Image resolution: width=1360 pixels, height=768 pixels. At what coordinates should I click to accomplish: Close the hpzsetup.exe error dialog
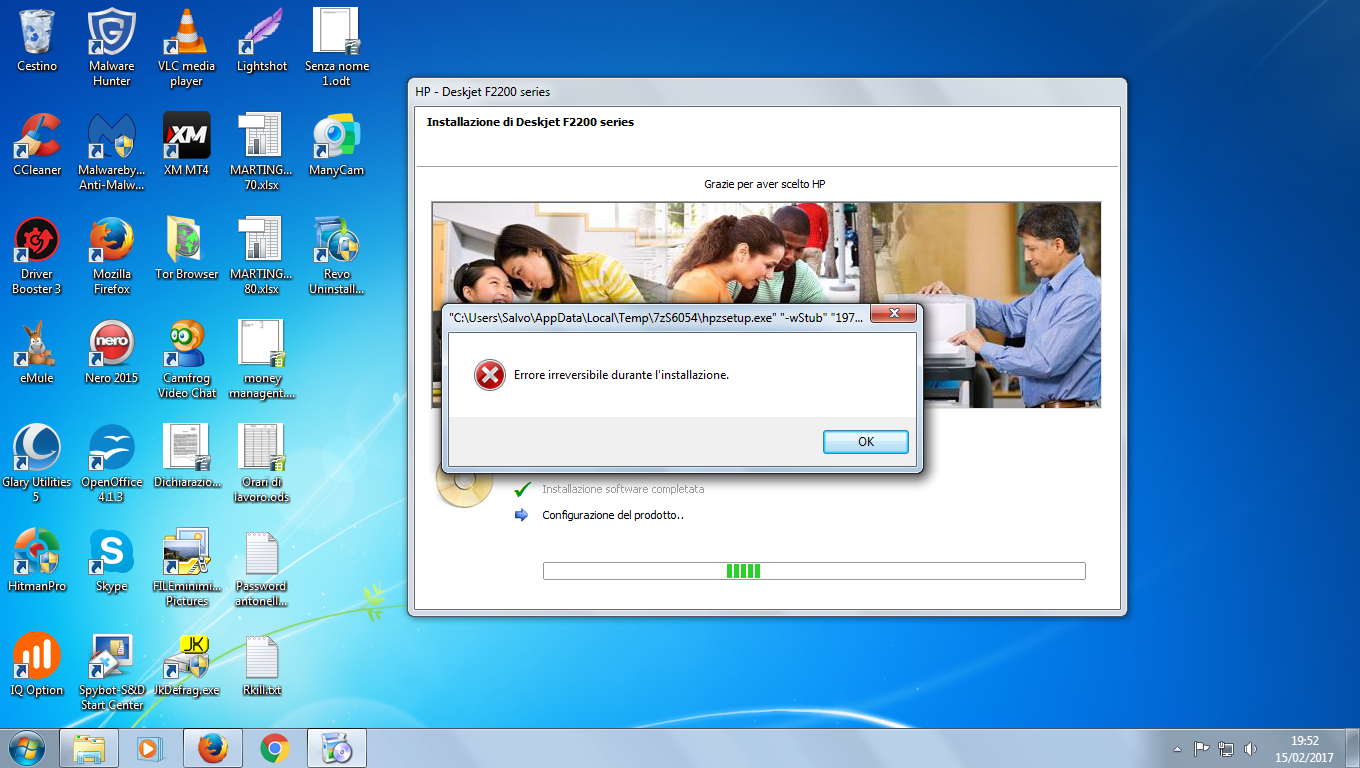[893, 315]
